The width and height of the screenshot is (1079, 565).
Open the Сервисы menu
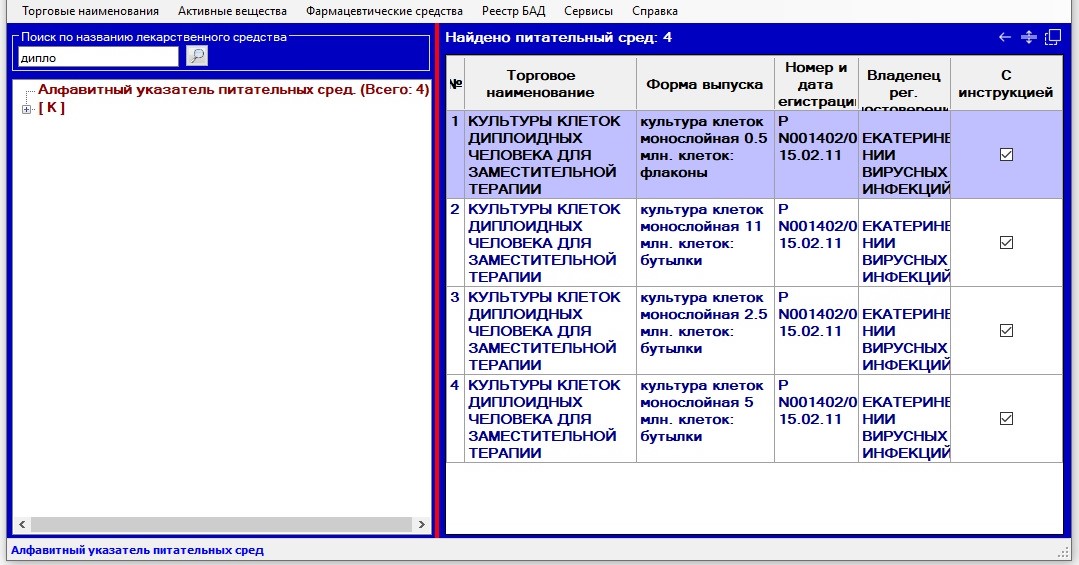[588, 11]
